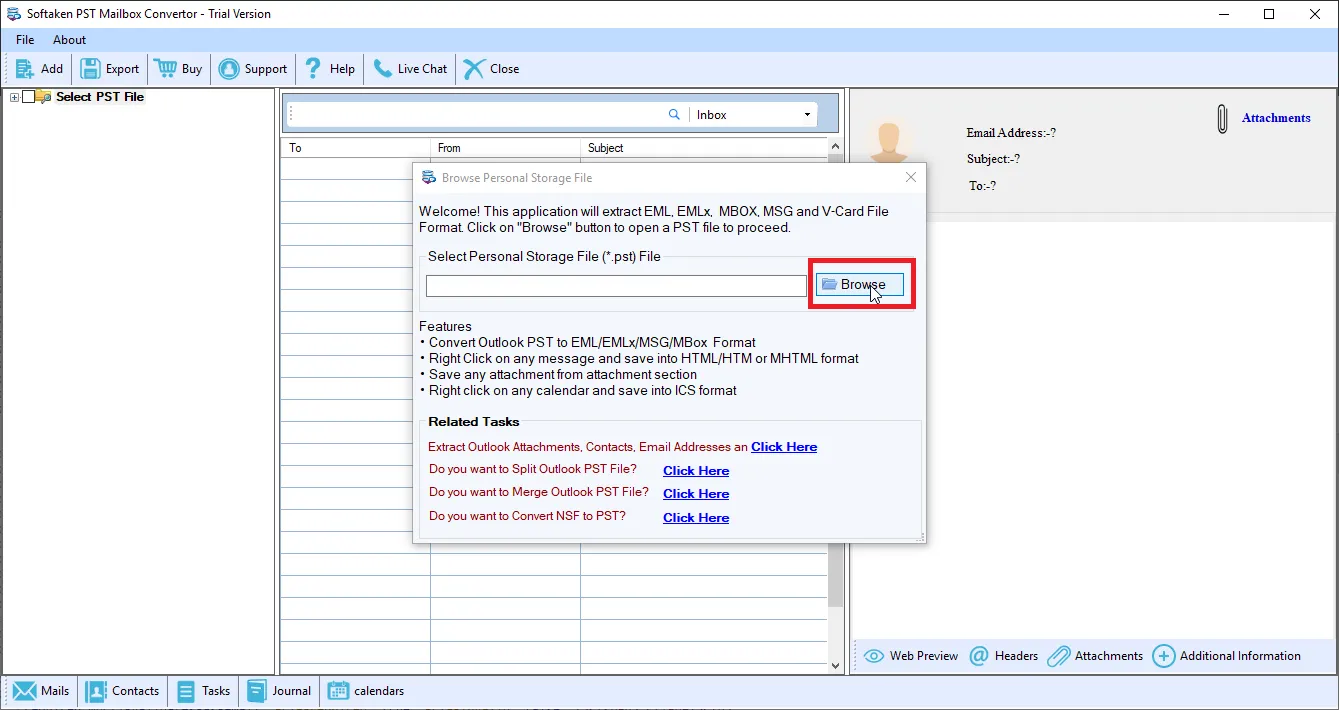Open Web Preview tab in the preview pane
The image size is (1339, 710).
click(x=911, y=656)
